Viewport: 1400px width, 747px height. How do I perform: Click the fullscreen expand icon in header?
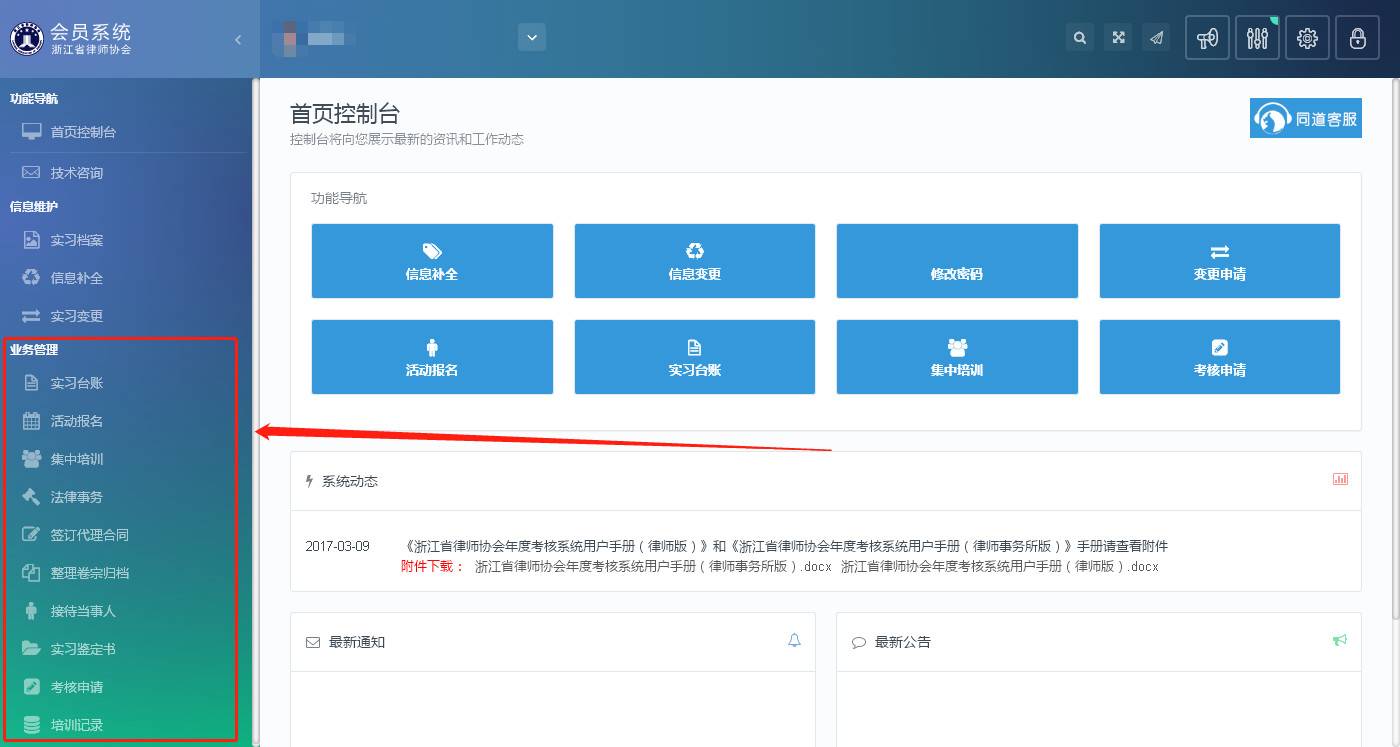point(1118,38)
